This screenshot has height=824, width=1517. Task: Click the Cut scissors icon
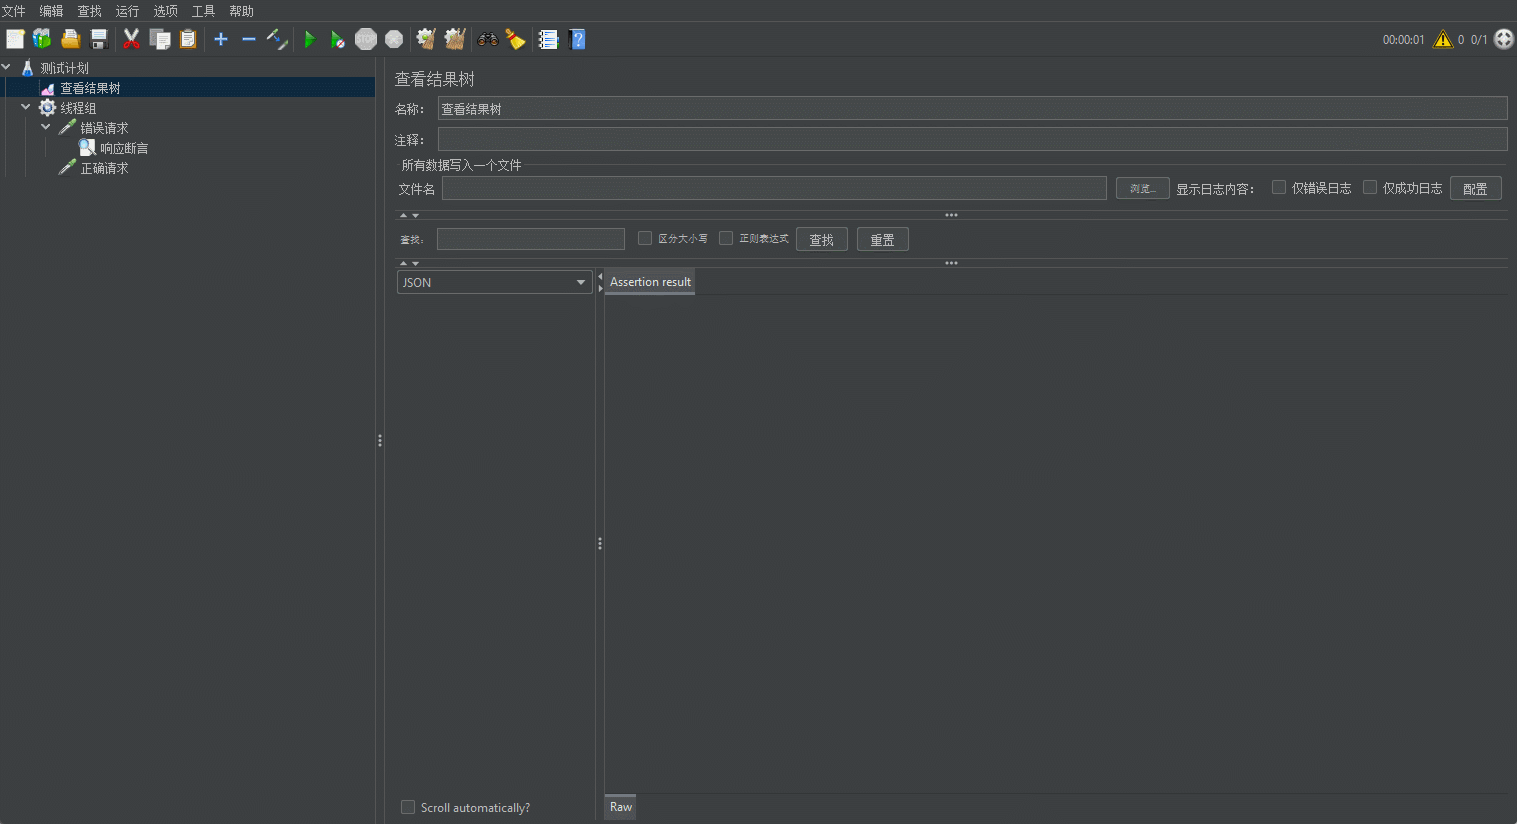[x=131, y=40]
